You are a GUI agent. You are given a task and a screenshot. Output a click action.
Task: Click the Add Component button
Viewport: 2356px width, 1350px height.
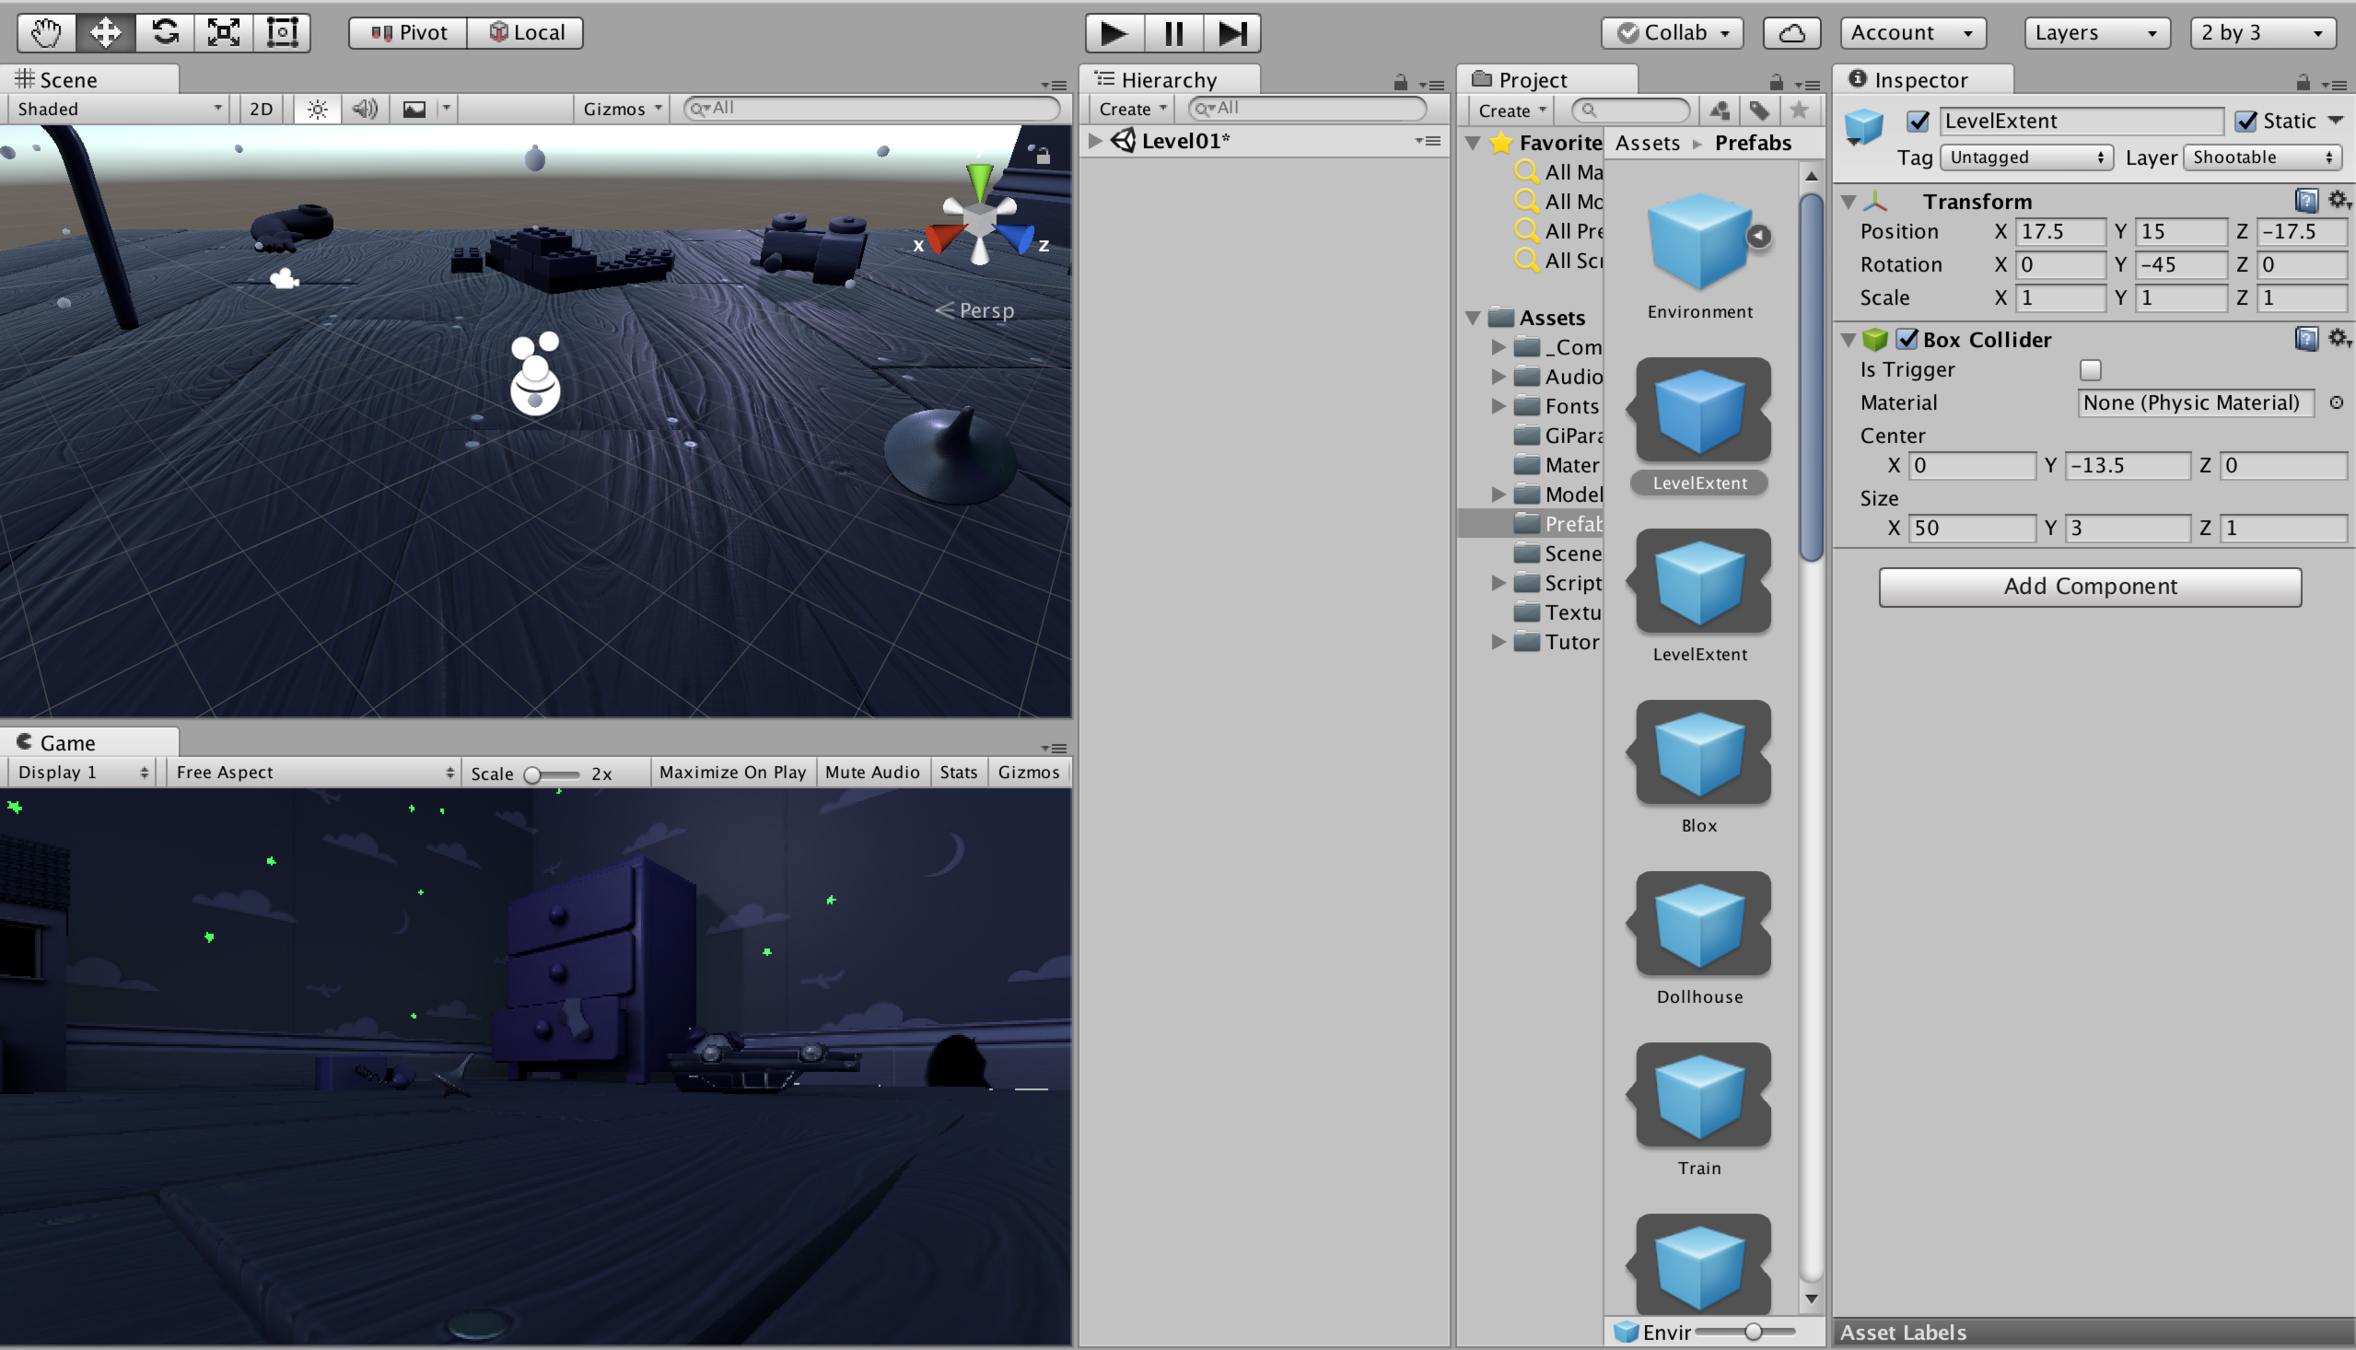(x=2089, y=586)
